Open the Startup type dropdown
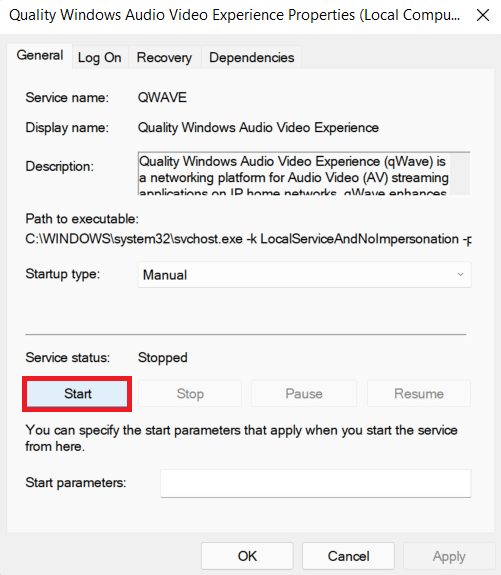 pyautogui.click(x=304, y=275)
